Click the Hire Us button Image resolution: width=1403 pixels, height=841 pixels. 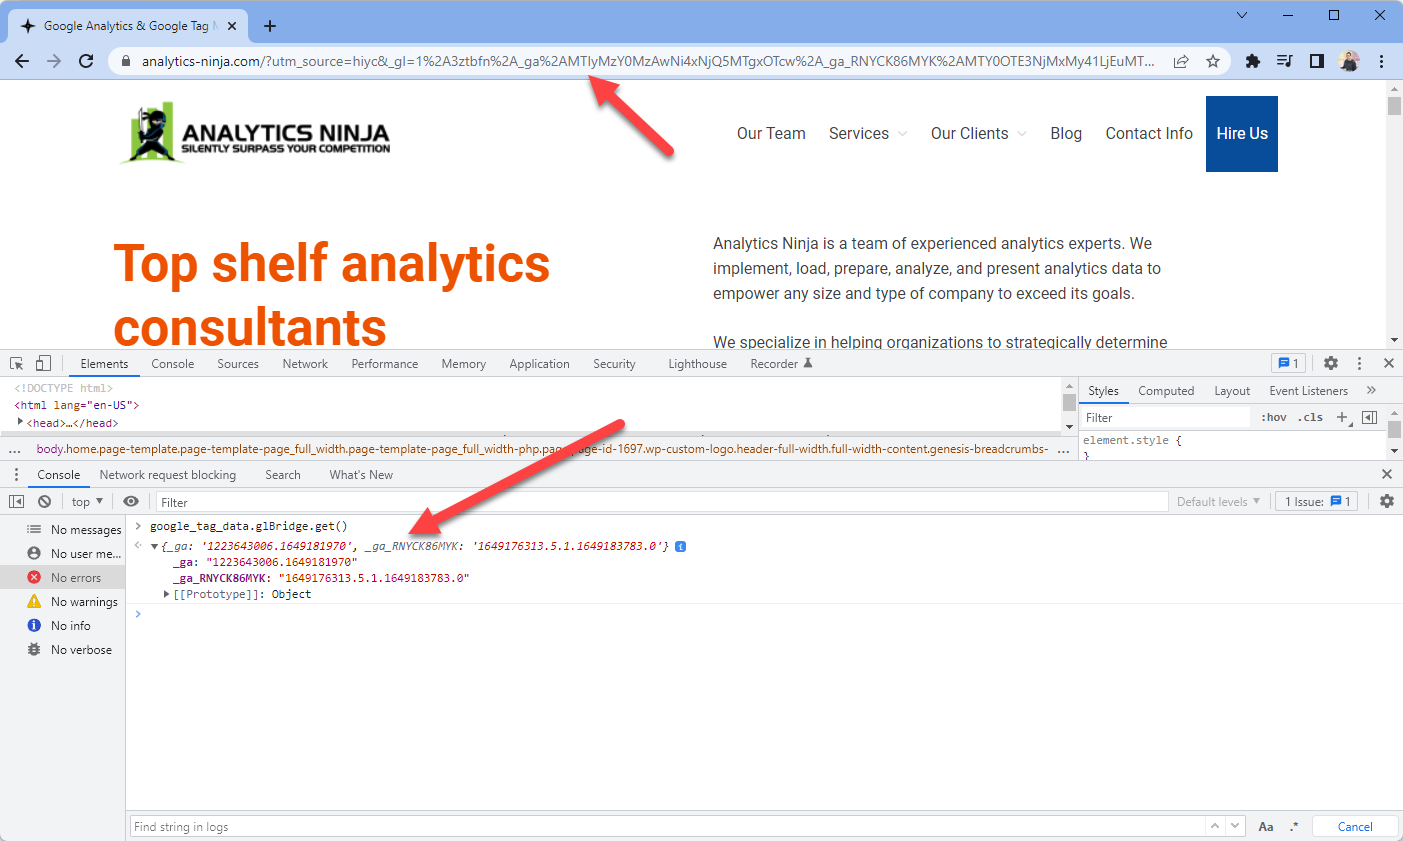[x=1241, y=134]
